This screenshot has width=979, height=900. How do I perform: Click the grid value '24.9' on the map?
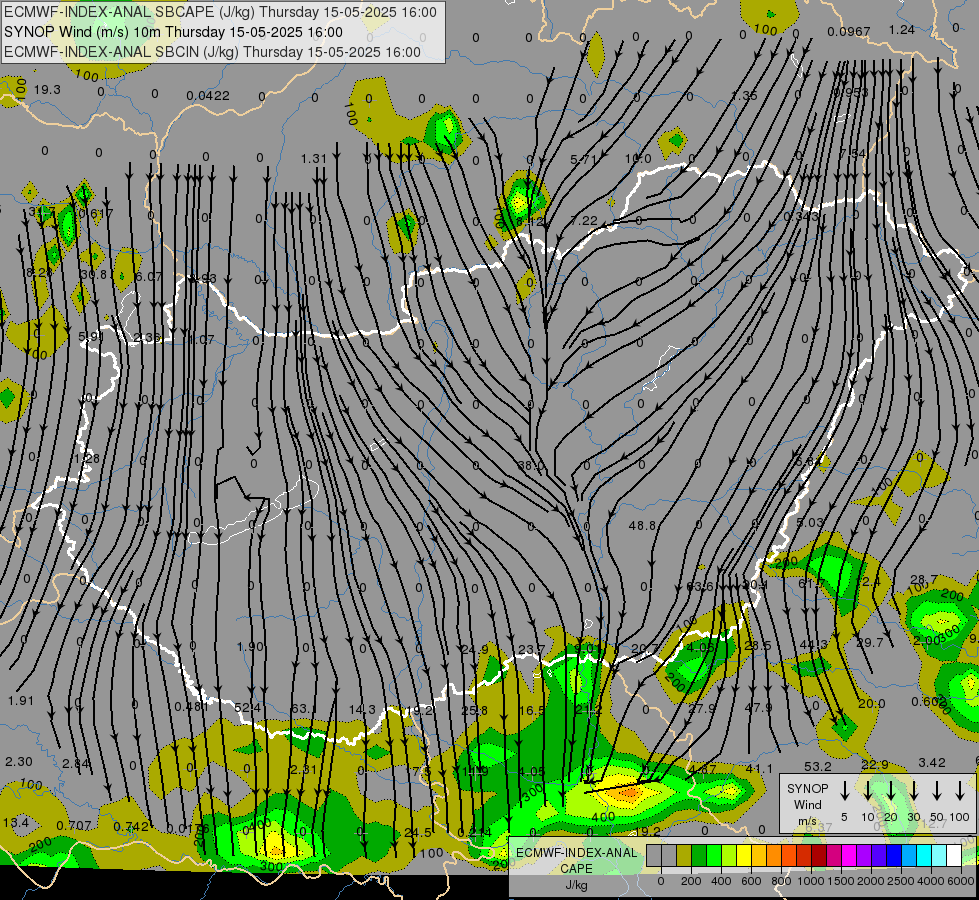pyautogui.click(x=475, y=650)
